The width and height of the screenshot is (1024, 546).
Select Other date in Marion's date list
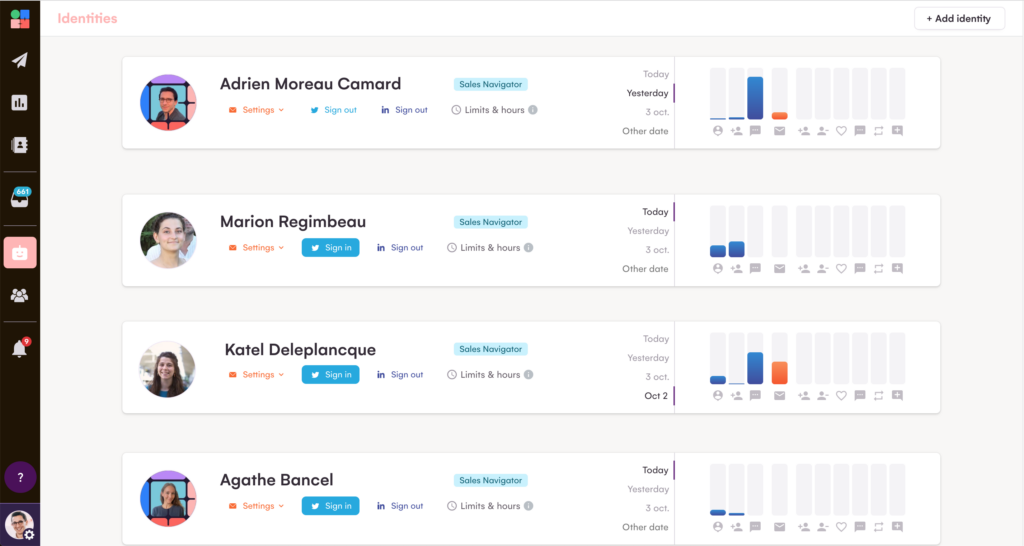click(x=645, y=269)
